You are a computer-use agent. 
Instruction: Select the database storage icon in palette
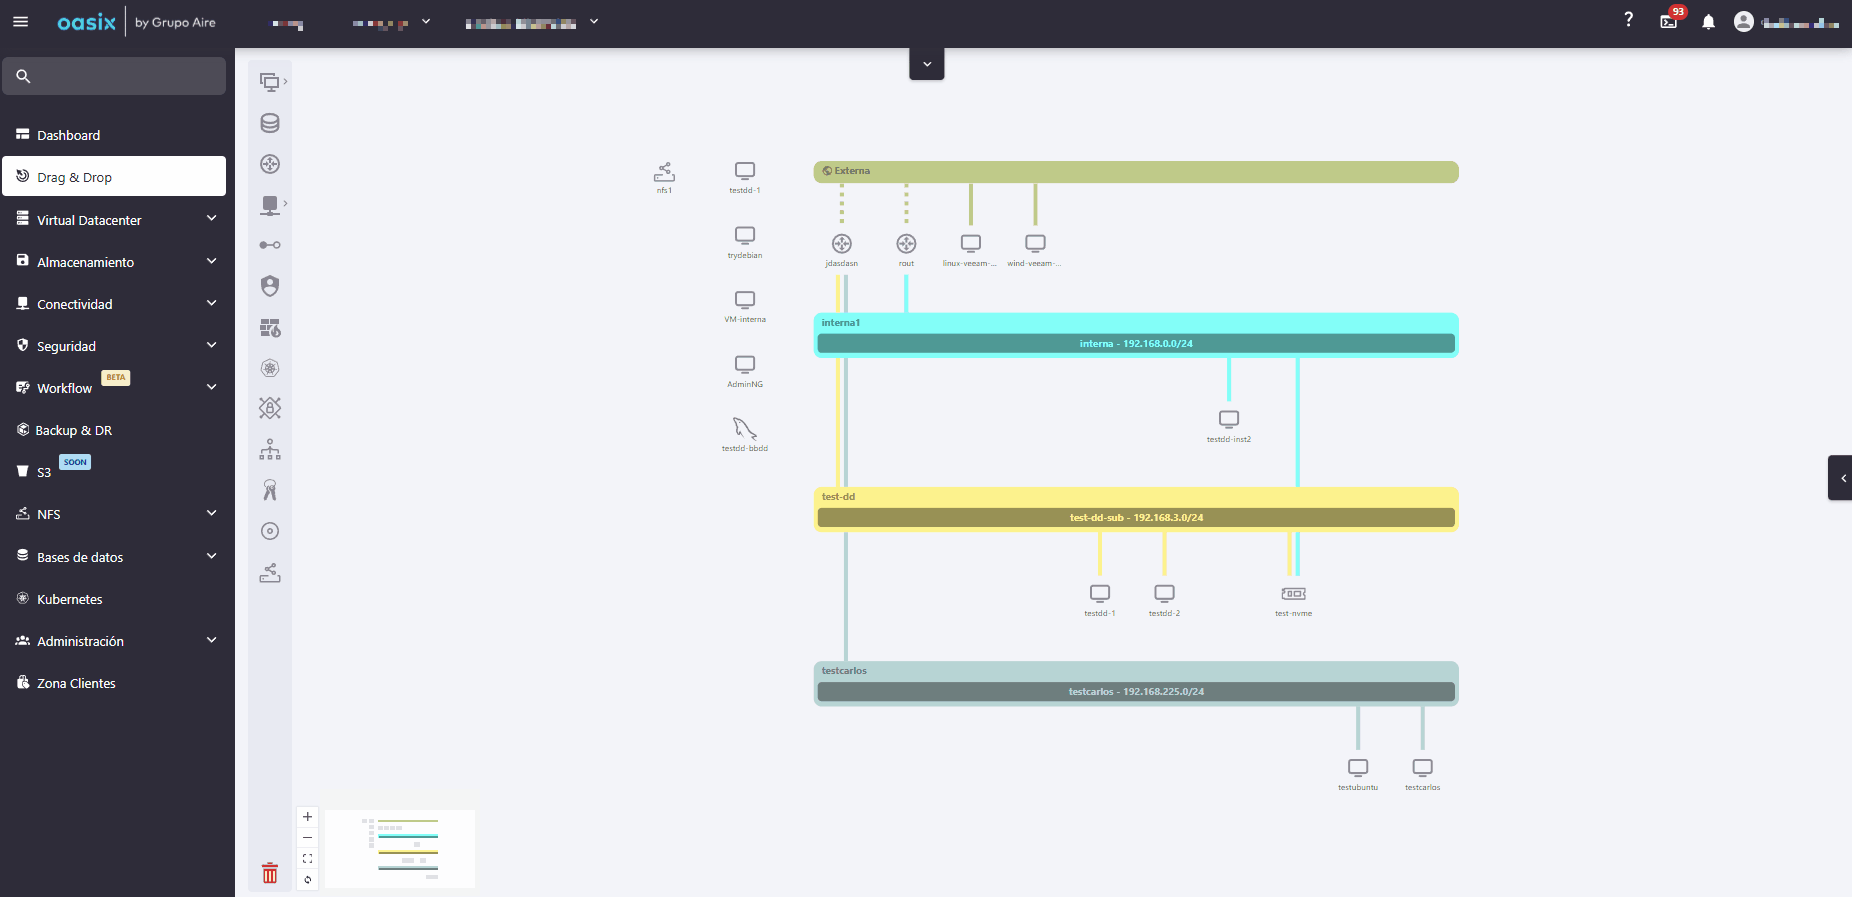(x=270, y=123)
